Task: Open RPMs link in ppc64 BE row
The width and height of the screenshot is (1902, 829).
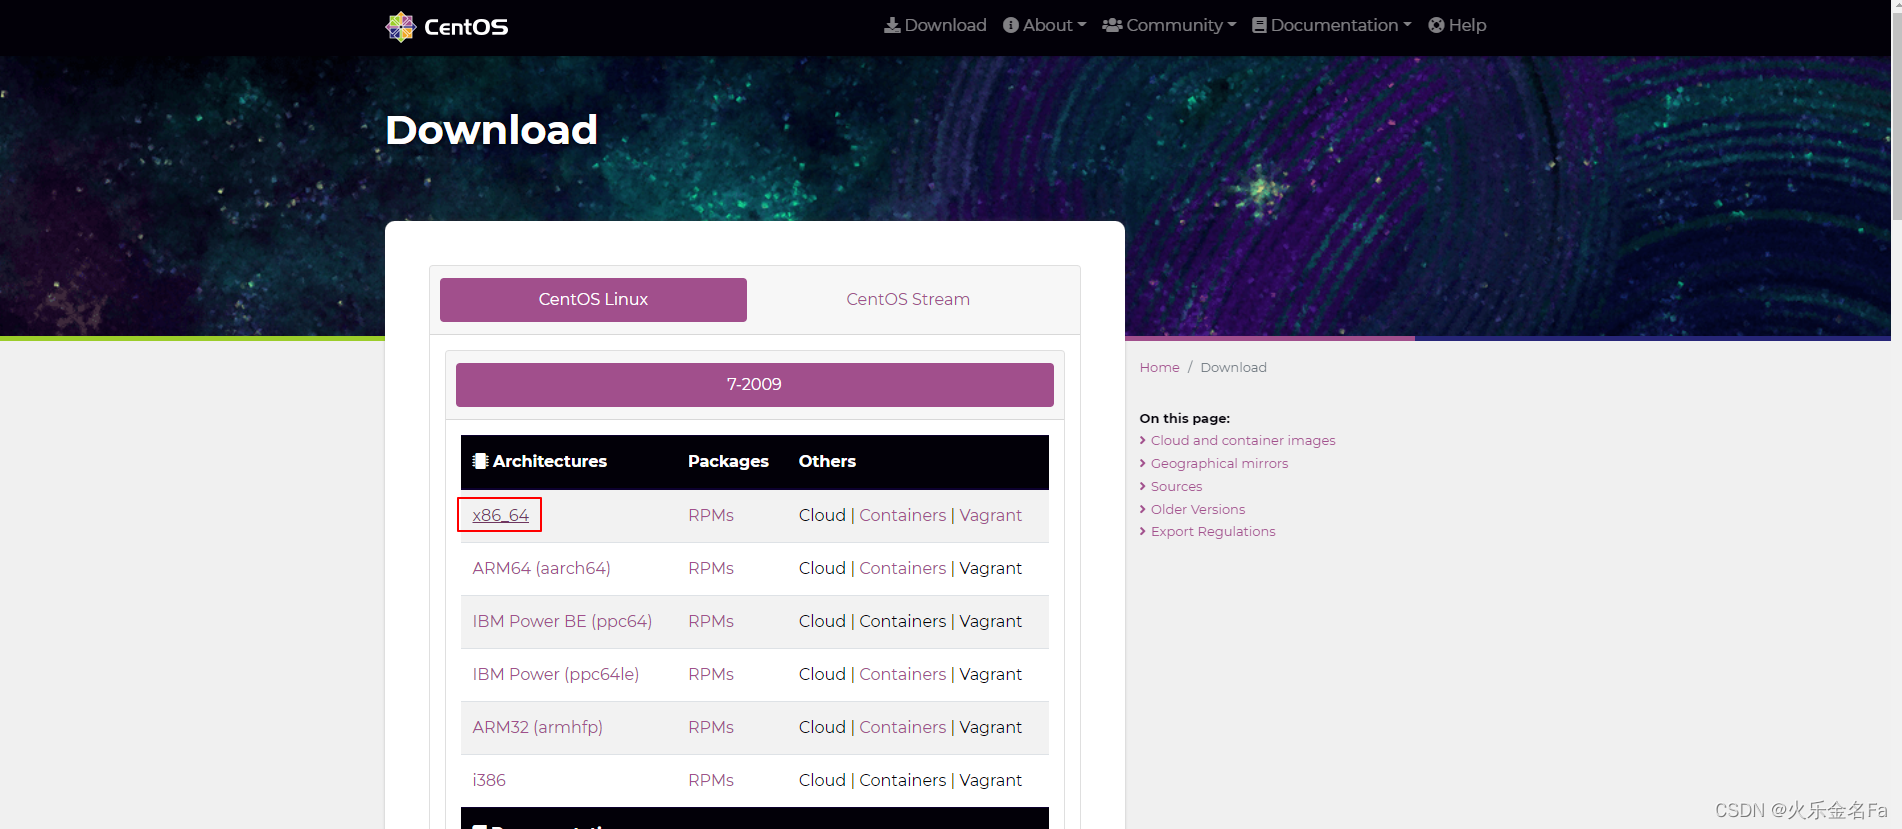Action: click(x=711, y=621)
